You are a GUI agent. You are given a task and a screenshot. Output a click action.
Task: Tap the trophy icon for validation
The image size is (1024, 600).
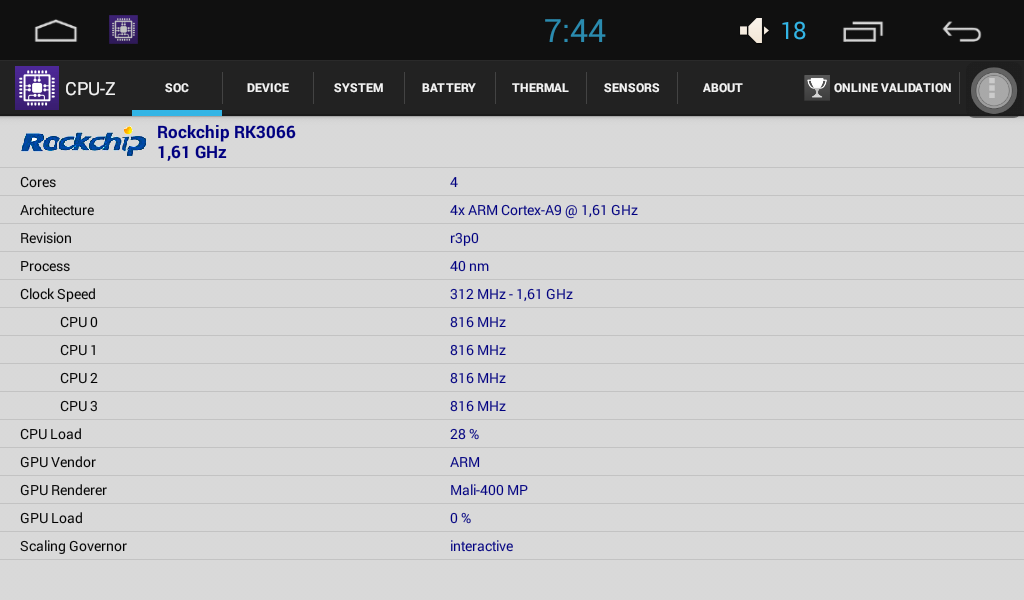tap(816, 87)
